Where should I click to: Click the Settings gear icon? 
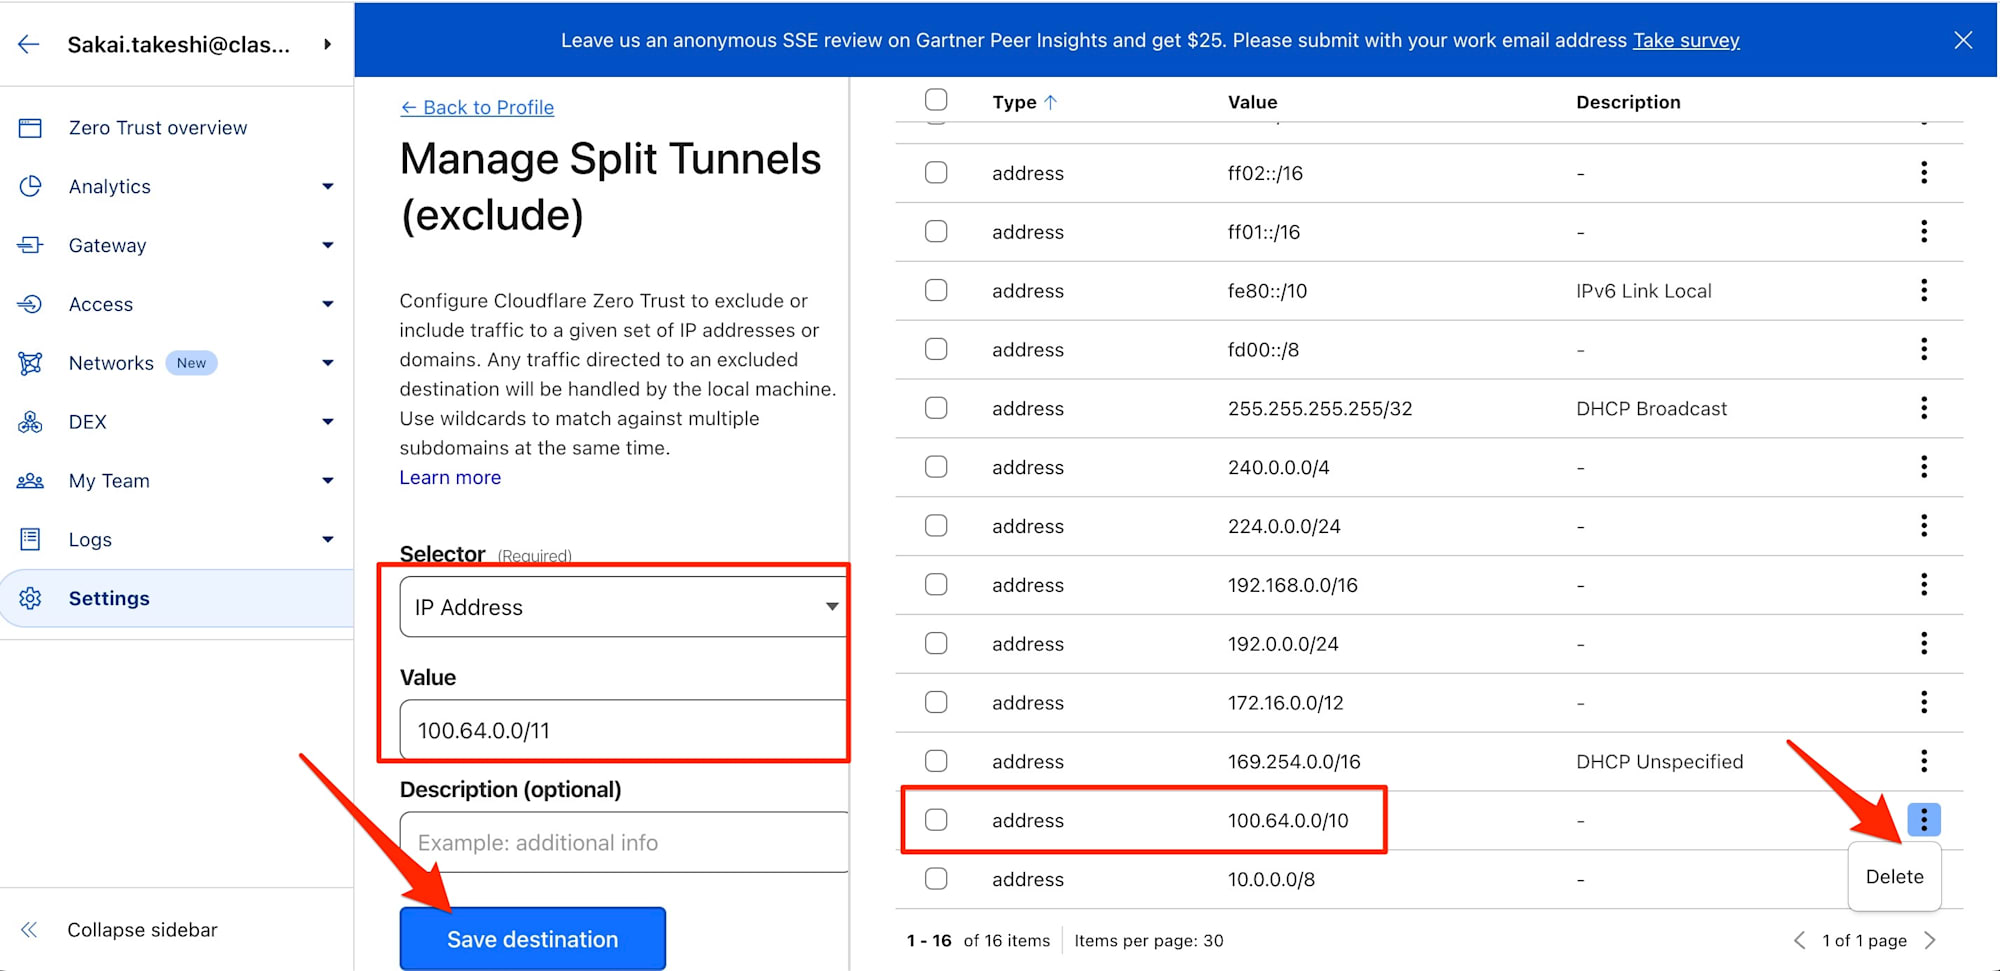point(30,598)
